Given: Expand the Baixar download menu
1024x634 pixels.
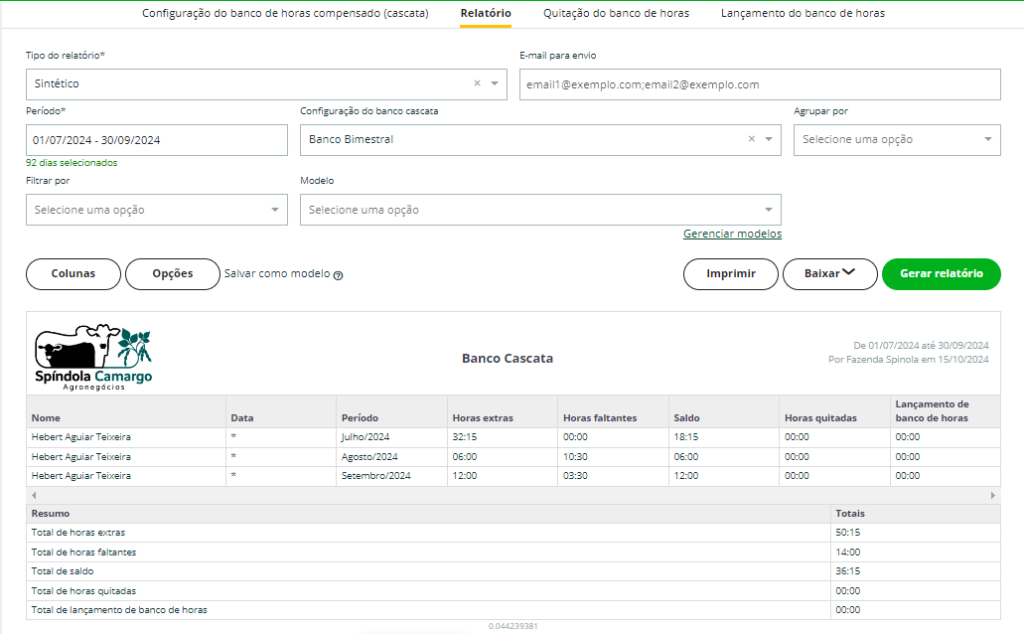Looking at the screenshot, I should tap(829, 274).
